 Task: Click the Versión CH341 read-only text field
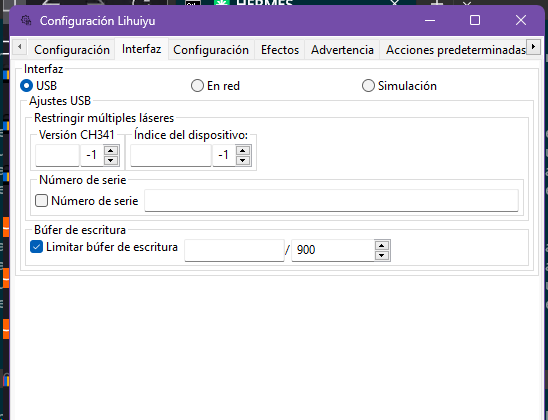(57, 155)
